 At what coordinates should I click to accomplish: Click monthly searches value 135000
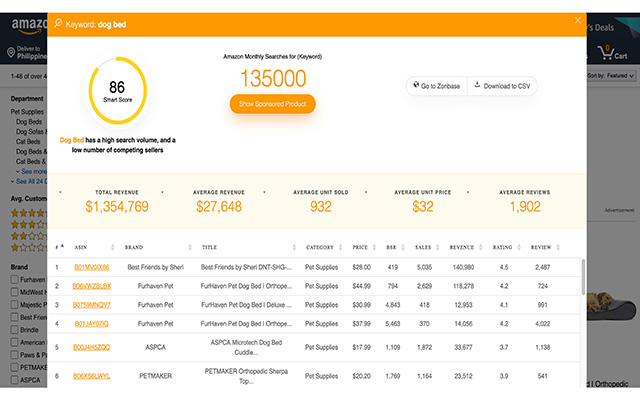click(x=273, y=78)
